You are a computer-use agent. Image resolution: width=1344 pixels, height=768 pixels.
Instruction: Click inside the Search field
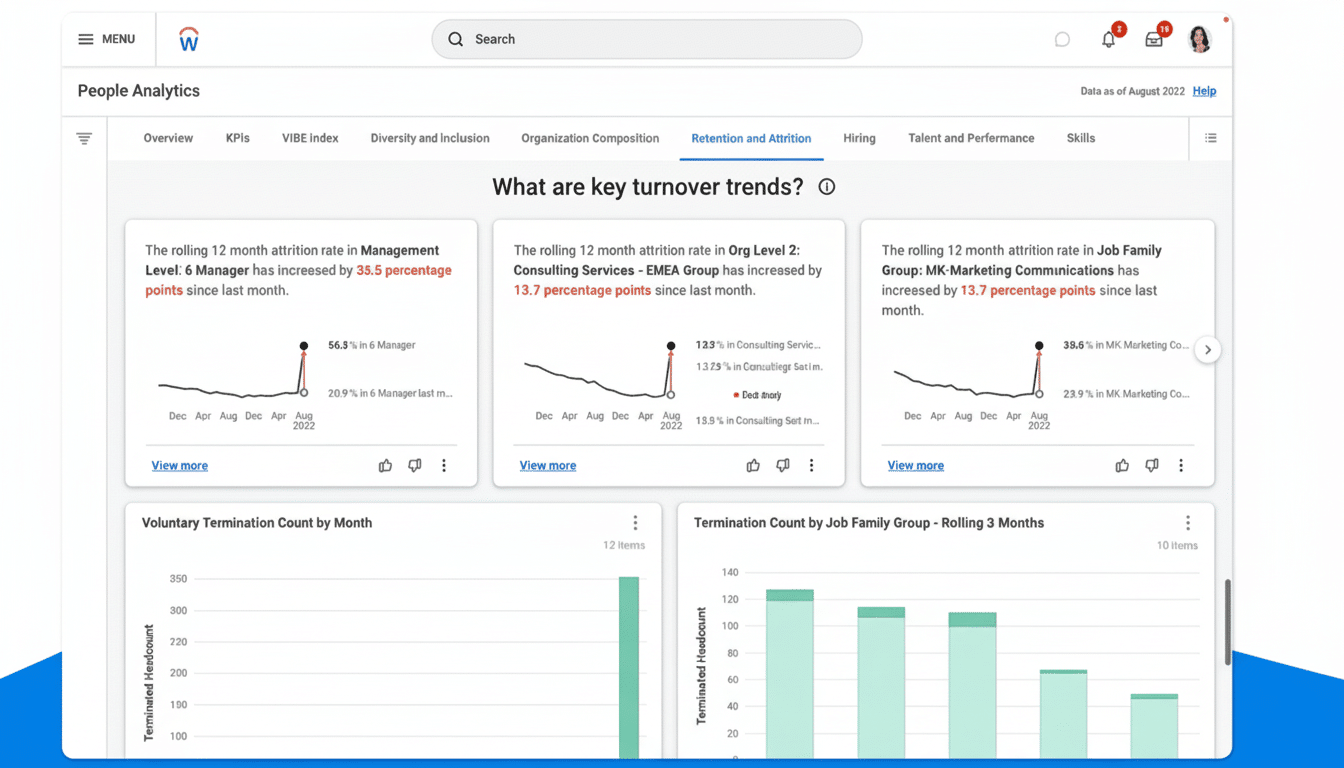pos(646,39)
